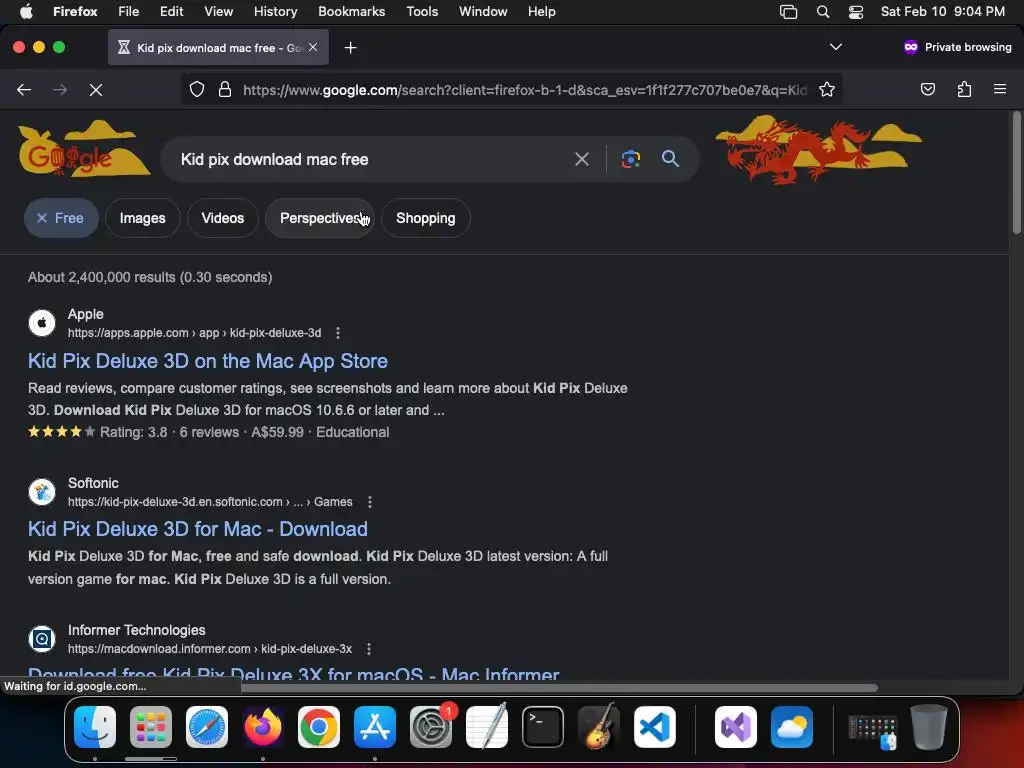Open Visual Studio Code from the dock

tap(654, 726)
